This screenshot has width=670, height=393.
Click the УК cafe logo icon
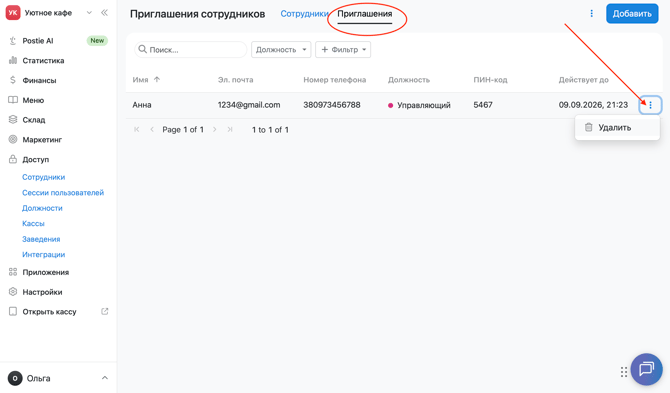pyautogui.click(x=13, y=13)
